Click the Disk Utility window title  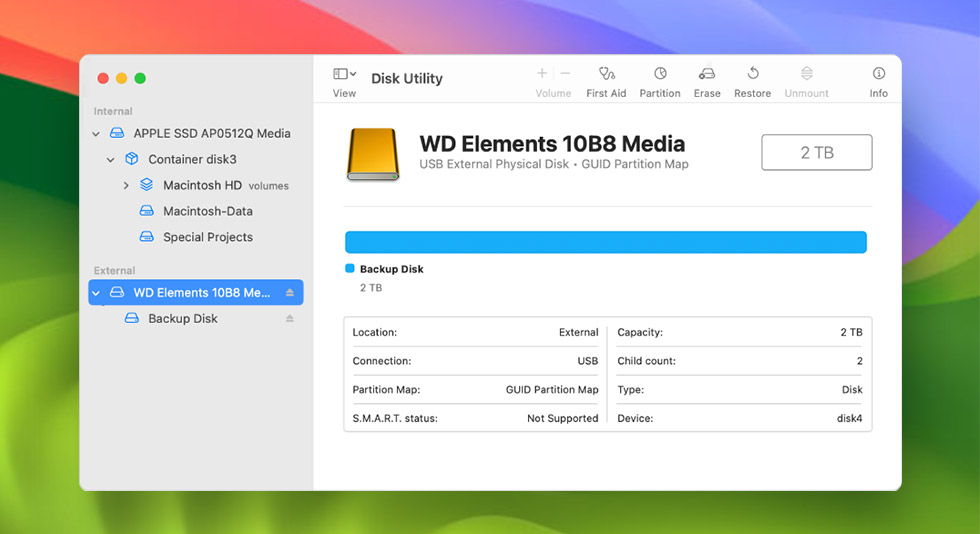click(407, 78)
